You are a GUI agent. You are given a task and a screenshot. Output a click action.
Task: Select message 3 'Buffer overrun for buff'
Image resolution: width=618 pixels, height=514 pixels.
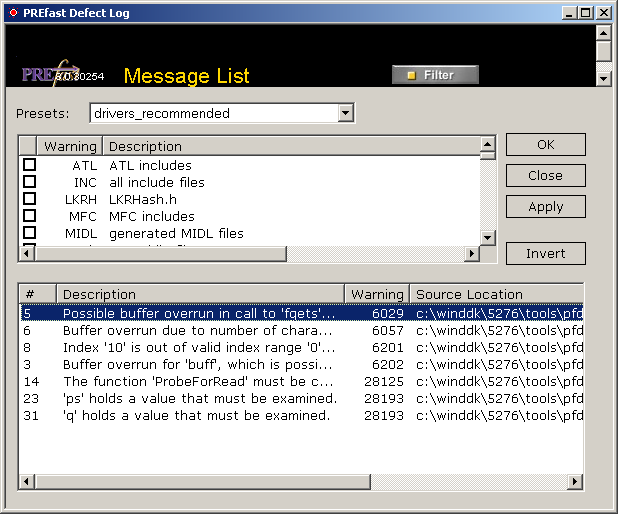pyautogui.click(x=302, y=364)
